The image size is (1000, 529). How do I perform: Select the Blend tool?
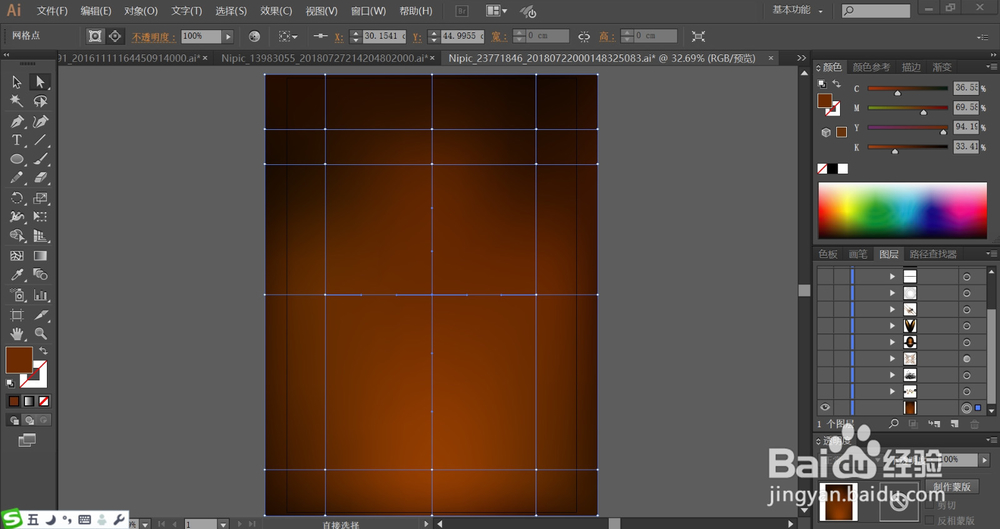[x=40, y=275]
